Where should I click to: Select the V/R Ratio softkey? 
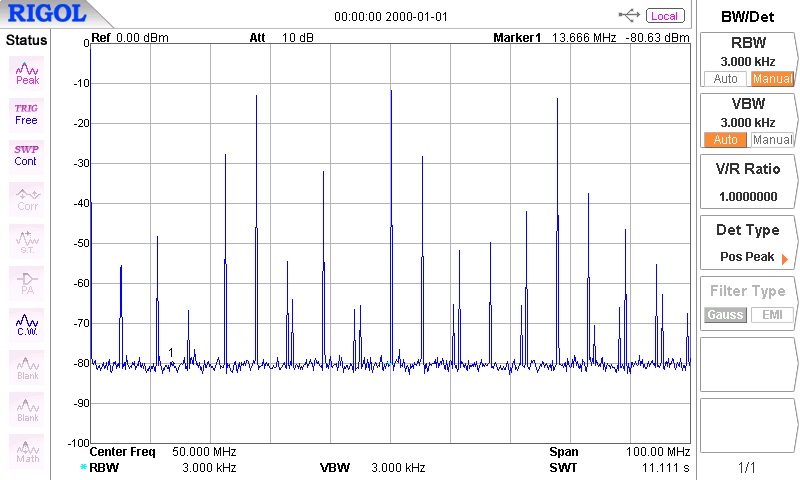748,182
